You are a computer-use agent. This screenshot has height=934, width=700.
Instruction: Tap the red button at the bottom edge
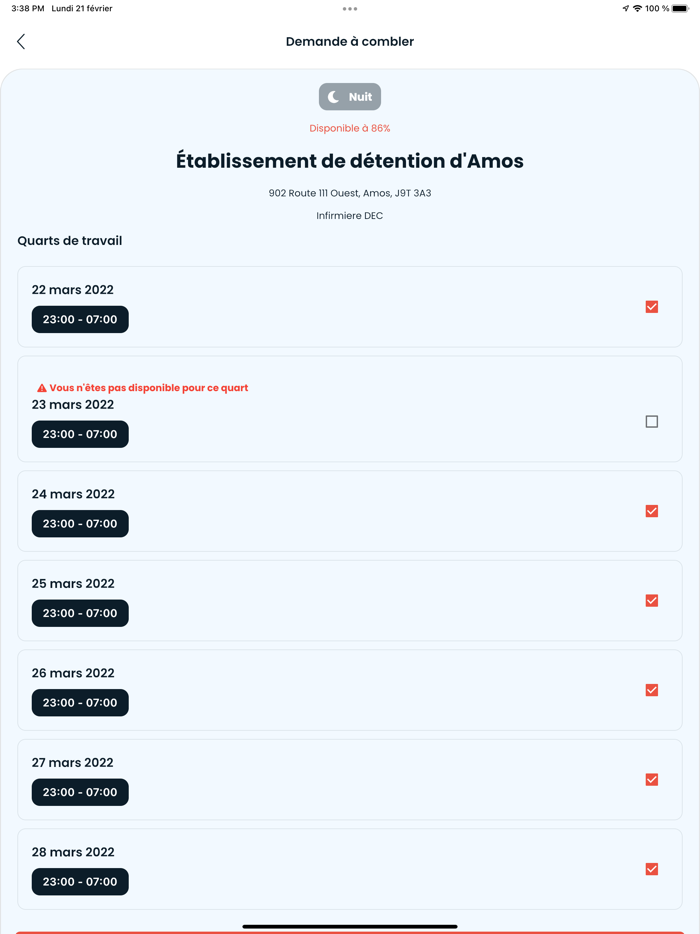pos(349,931)
